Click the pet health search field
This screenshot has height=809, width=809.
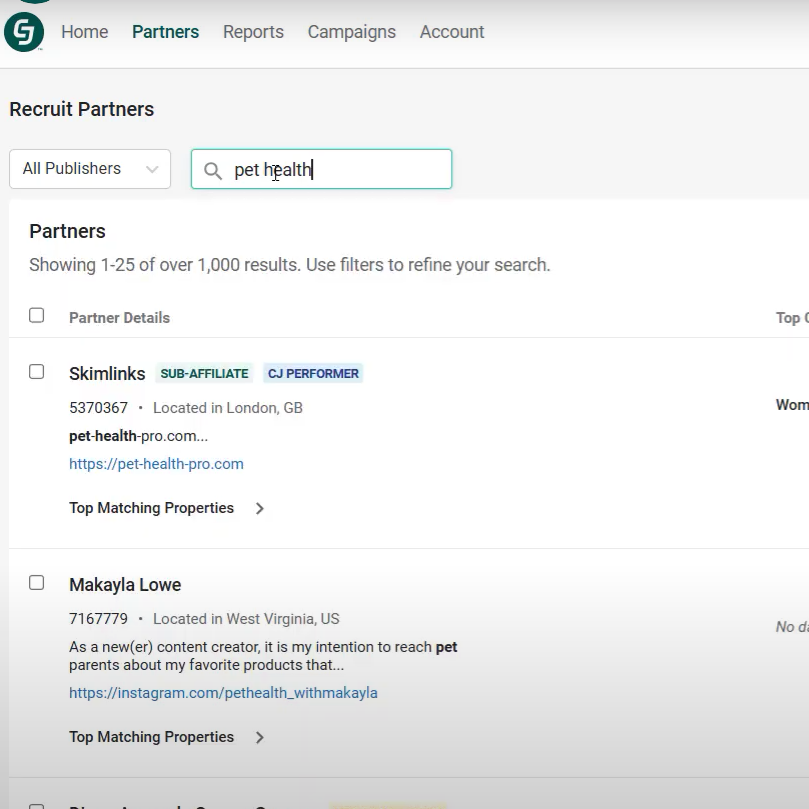point(335,170)
